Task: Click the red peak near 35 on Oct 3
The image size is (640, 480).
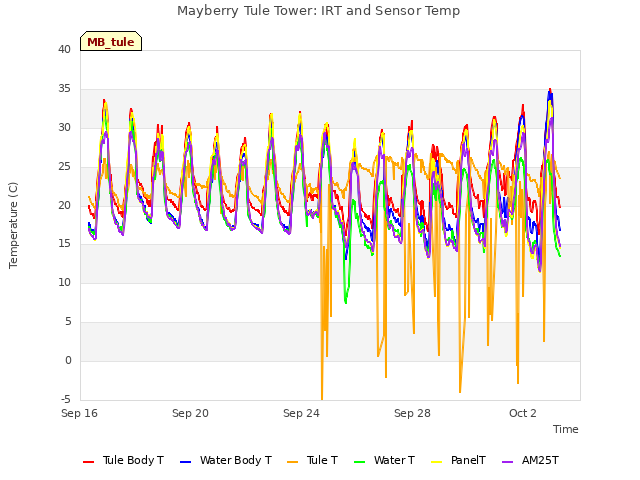Action: [550, 89]
